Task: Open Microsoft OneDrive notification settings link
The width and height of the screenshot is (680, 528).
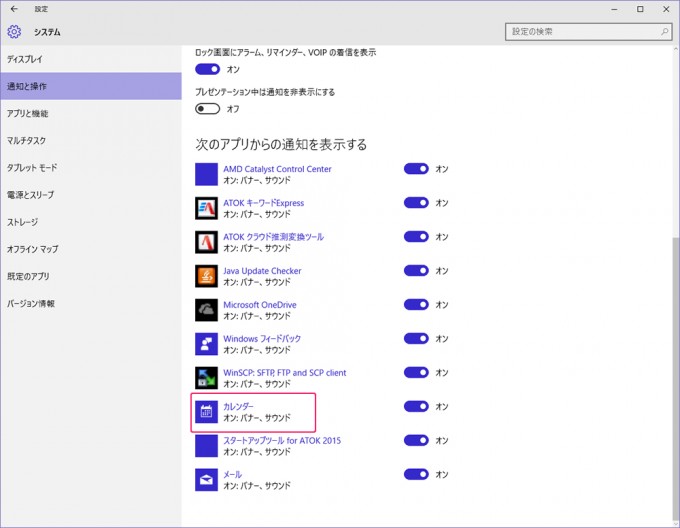Action: [260, 304]
